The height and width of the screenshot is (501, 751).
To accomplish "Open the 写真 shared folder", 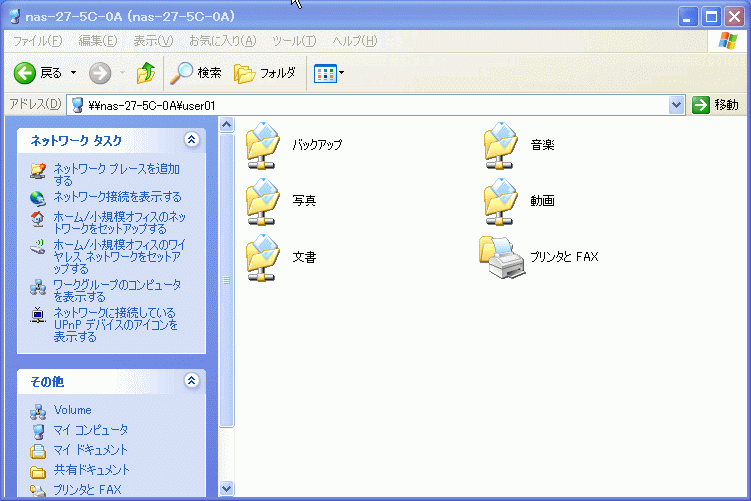I will click(x=264, y=200).
